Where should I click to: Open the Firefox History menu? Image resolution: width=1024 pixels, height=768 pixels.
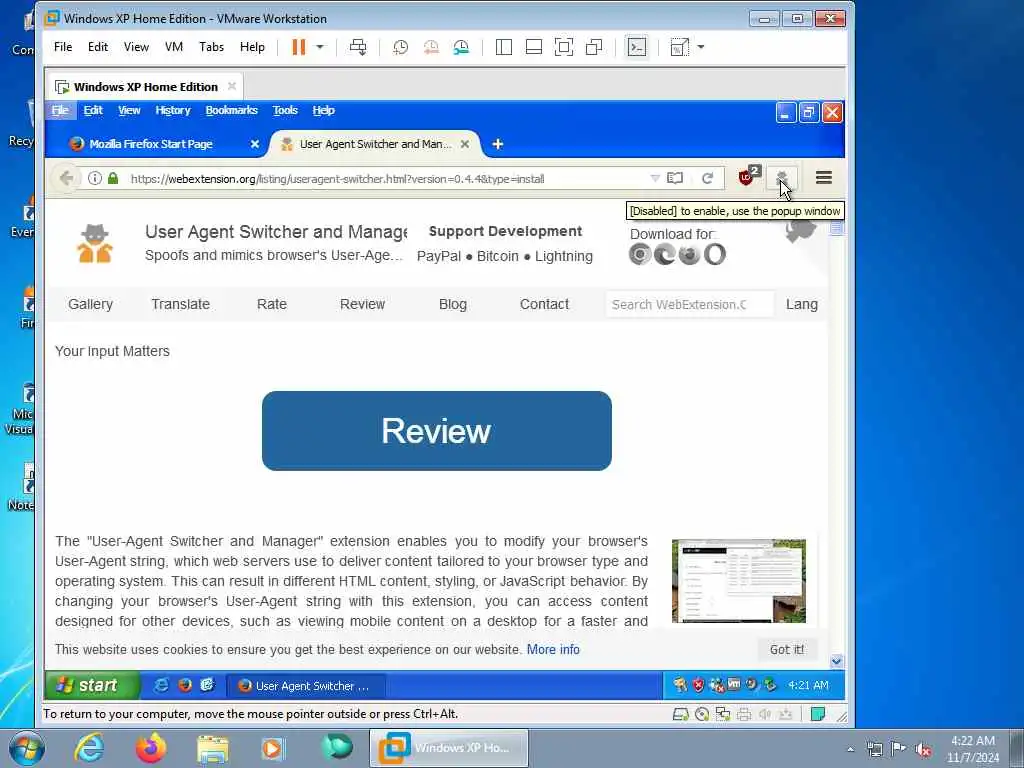172,110
